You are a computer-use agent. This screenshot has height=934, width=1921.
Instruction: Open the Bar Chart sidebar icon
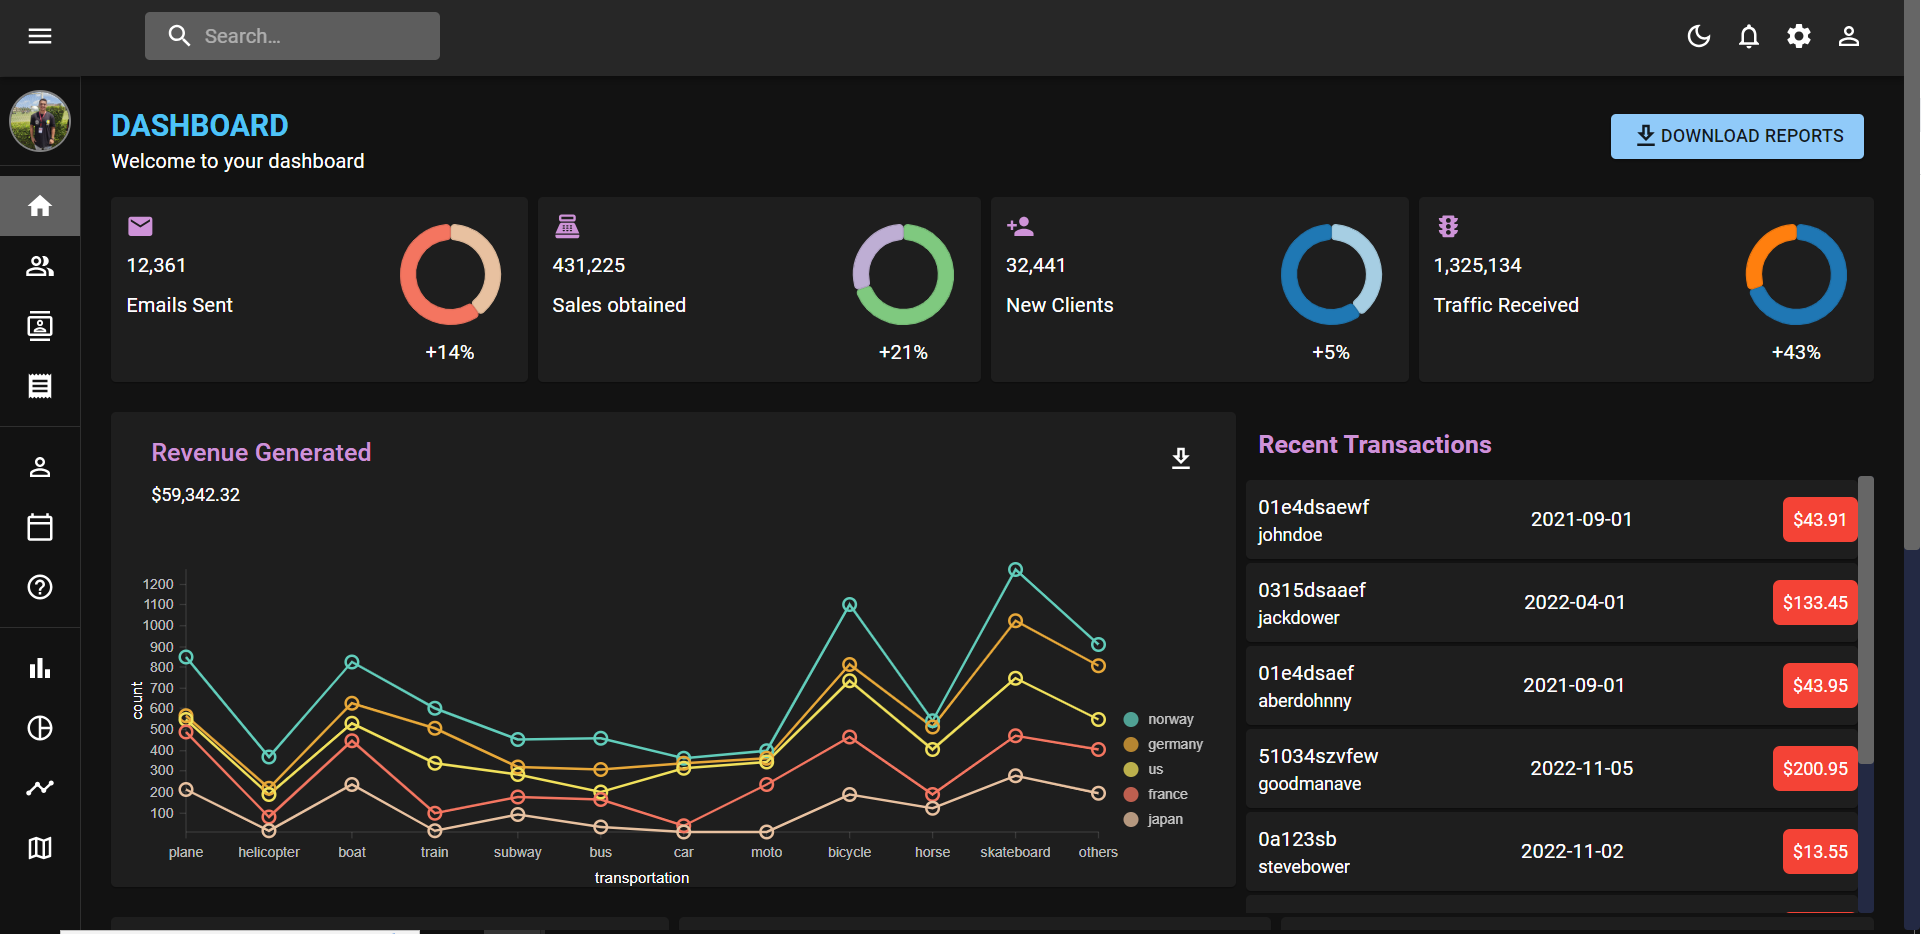[x=40, y=668]
